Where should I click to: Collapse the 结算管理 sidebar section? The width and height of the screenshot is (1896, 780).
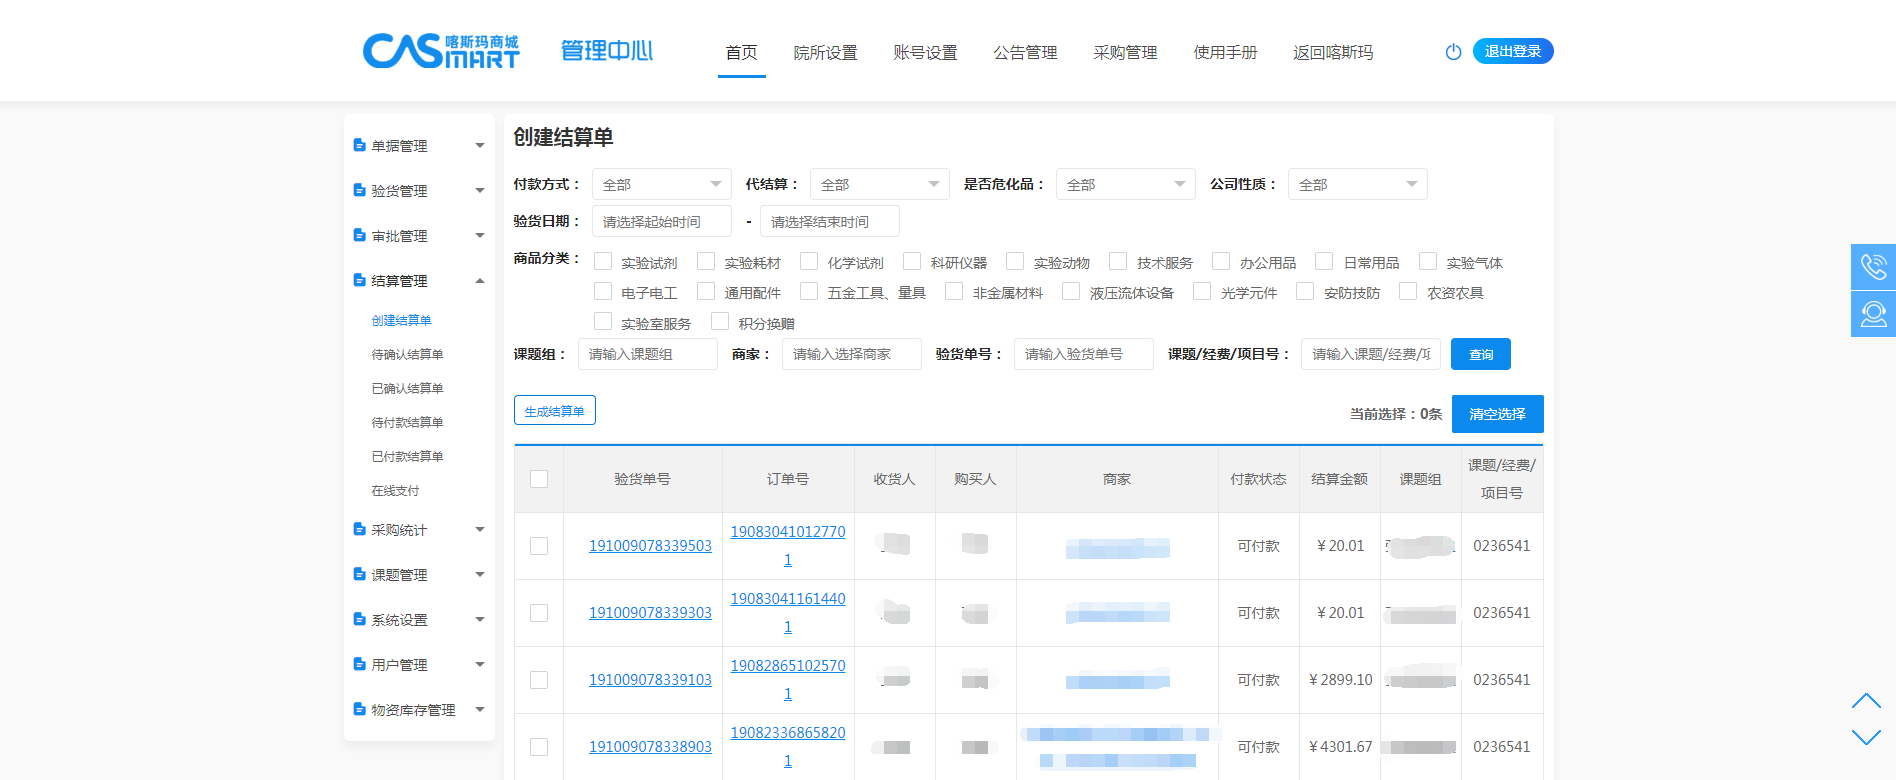pos(480,281)
